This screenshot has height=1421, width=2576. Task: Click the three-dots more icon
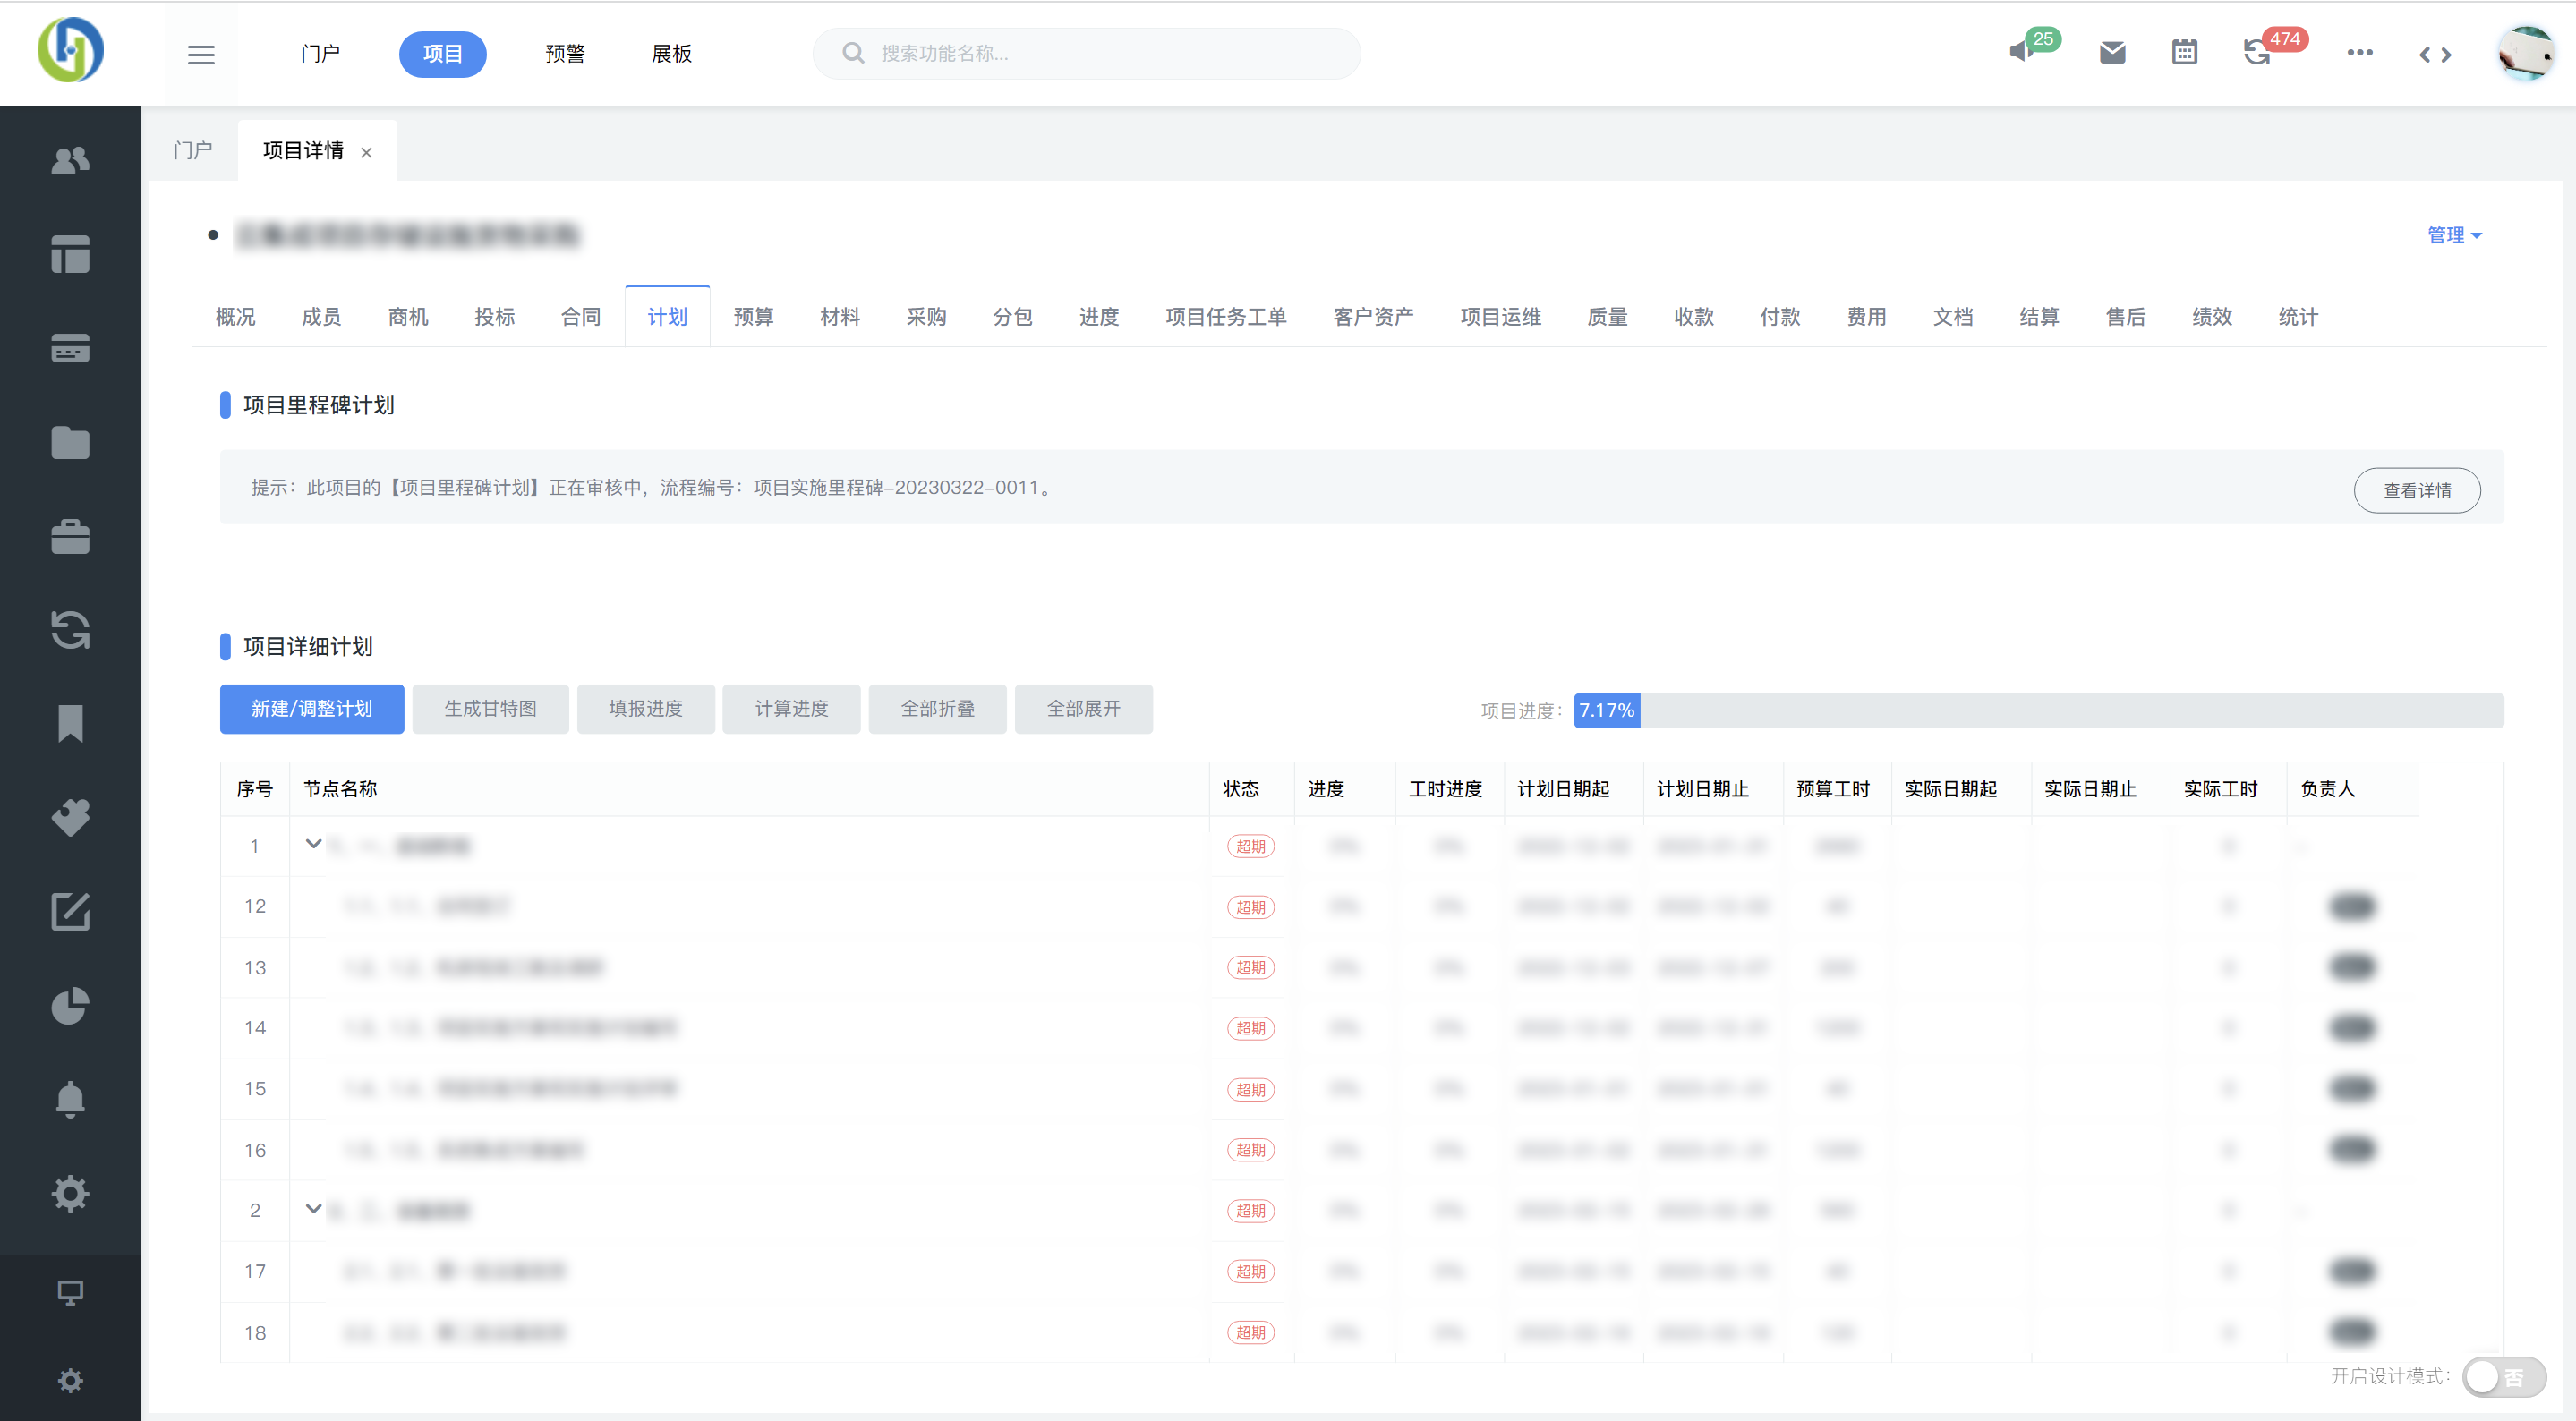point(2359,53)
